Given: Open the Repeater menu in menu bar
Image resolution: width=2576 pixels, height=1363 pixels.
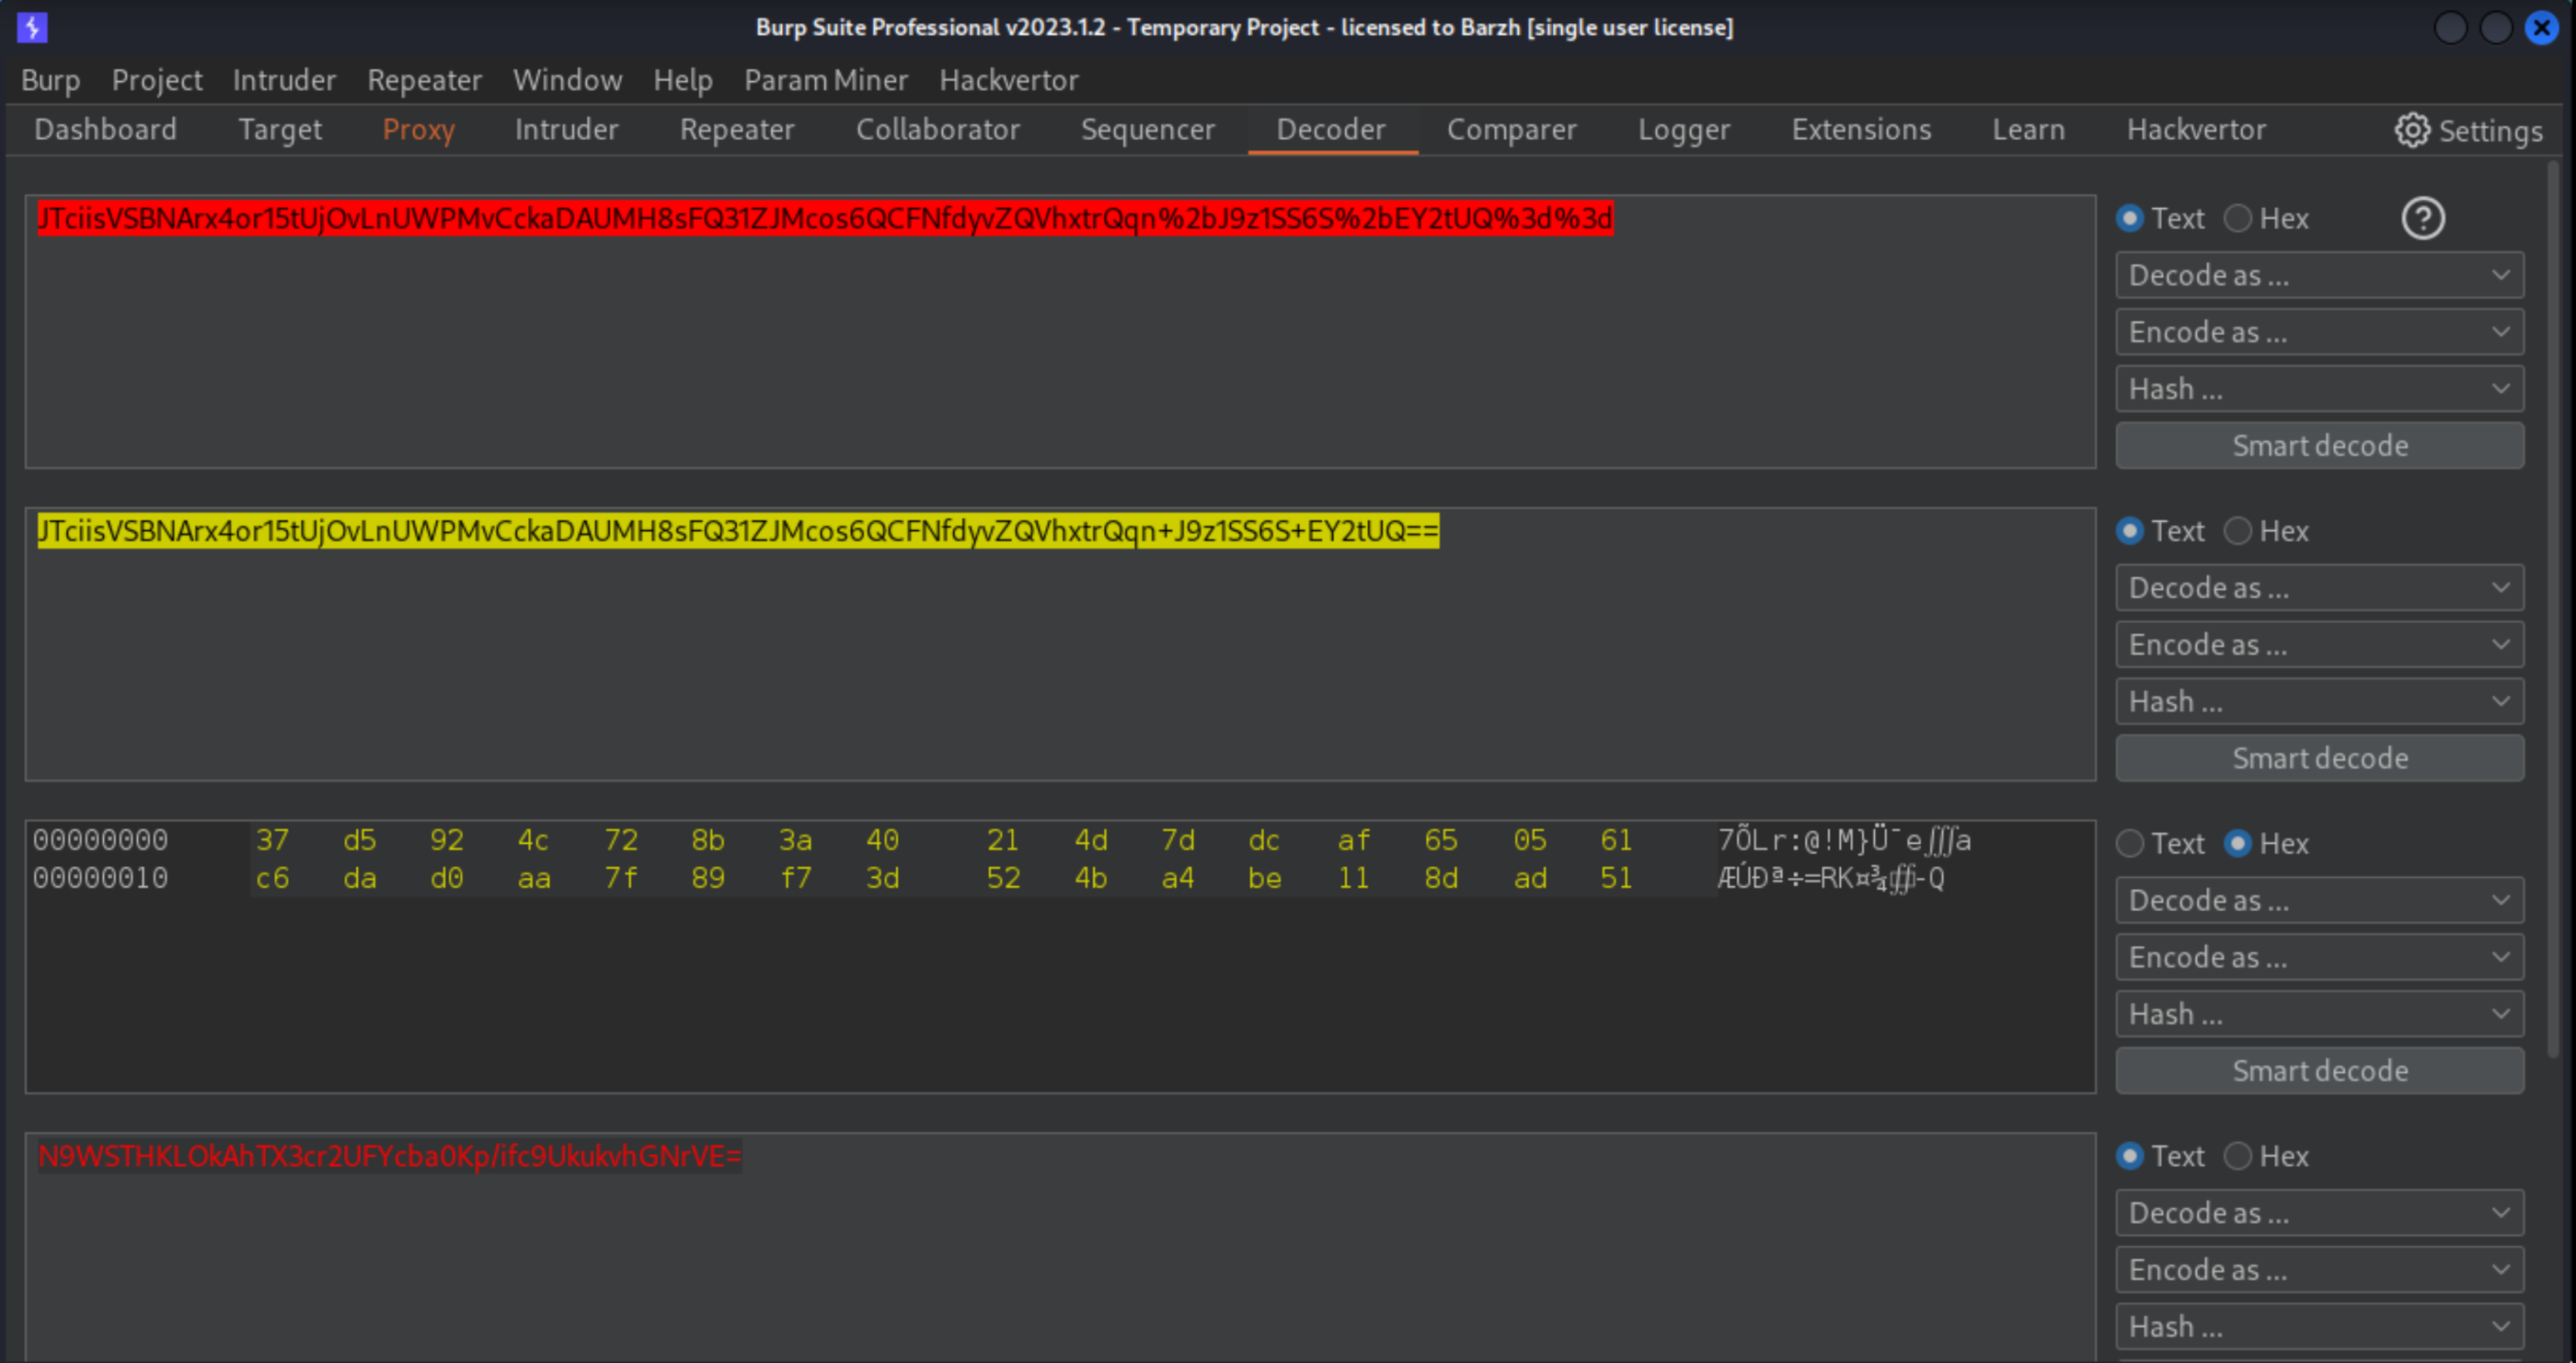Looking at the screenshot, I should pos(424,80).
